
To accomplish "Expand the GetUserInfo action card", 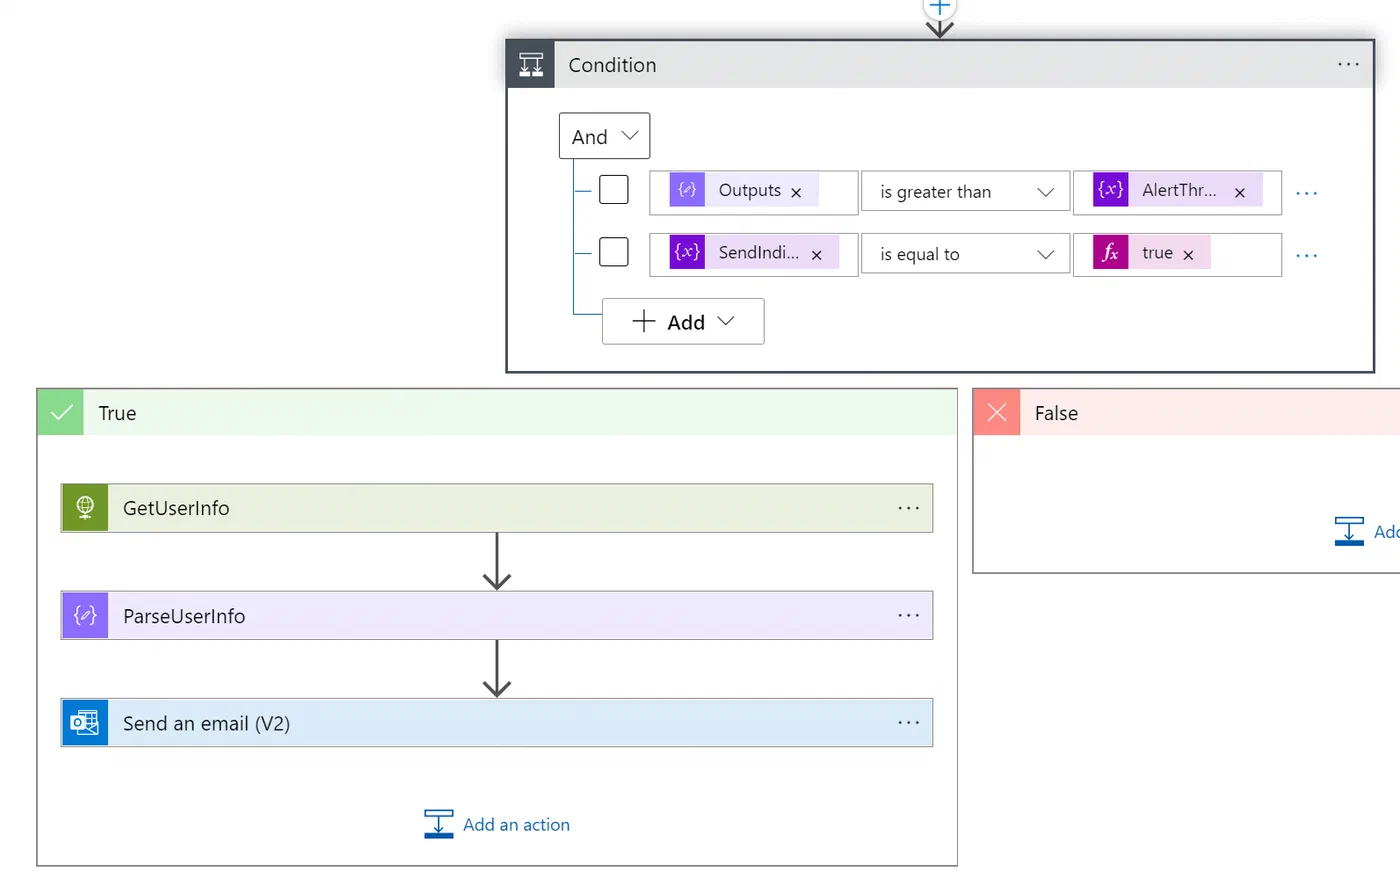I will (x=497, y=508).
